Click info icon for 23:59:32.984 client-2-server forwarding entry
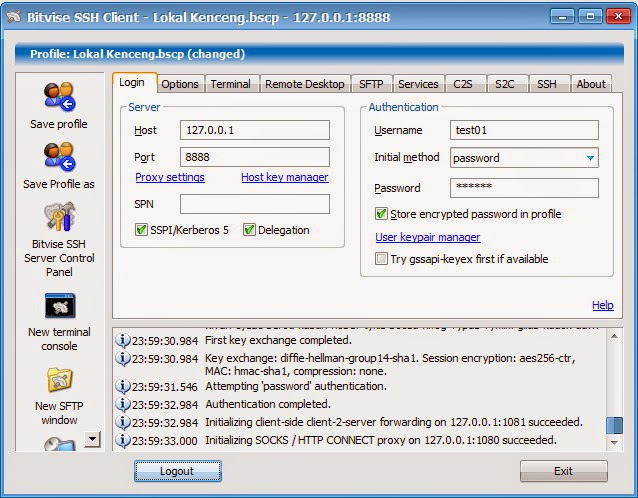The width and height of the screenshot is (638, 498). (x=122, y=422)
